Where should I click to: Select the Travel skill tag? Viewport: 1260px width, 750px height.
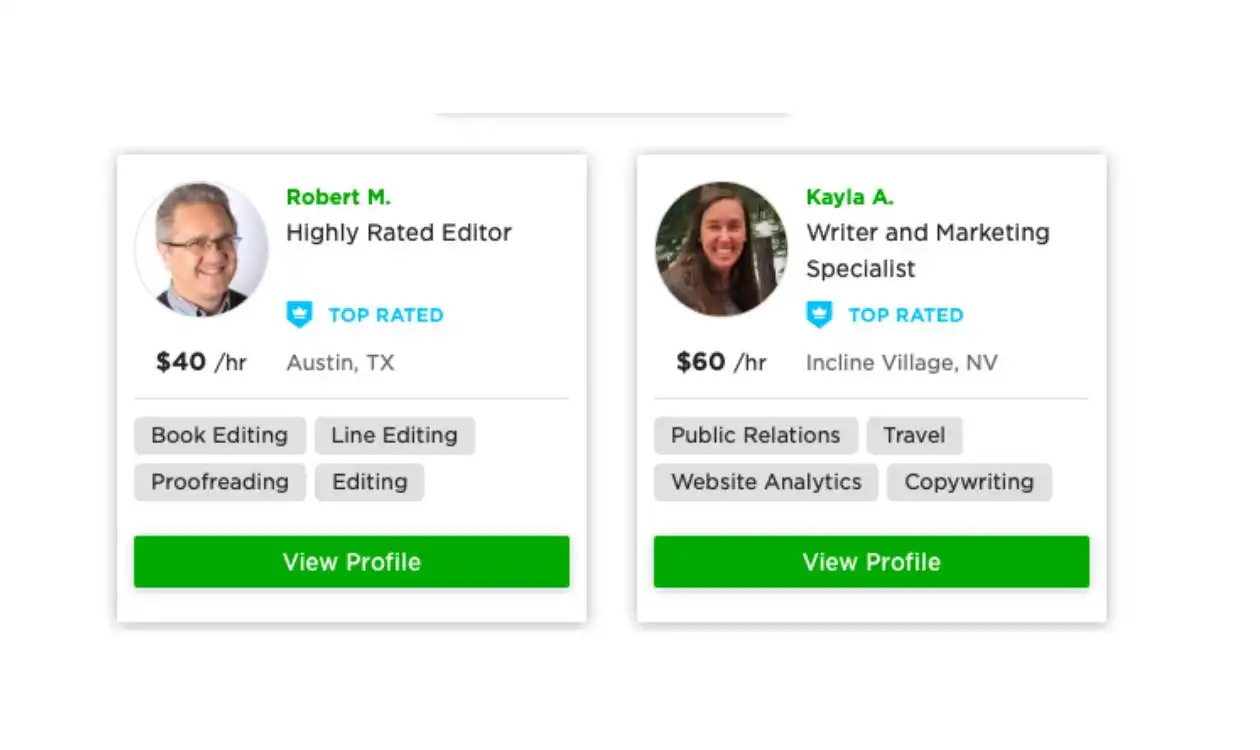tap(914, 436)
